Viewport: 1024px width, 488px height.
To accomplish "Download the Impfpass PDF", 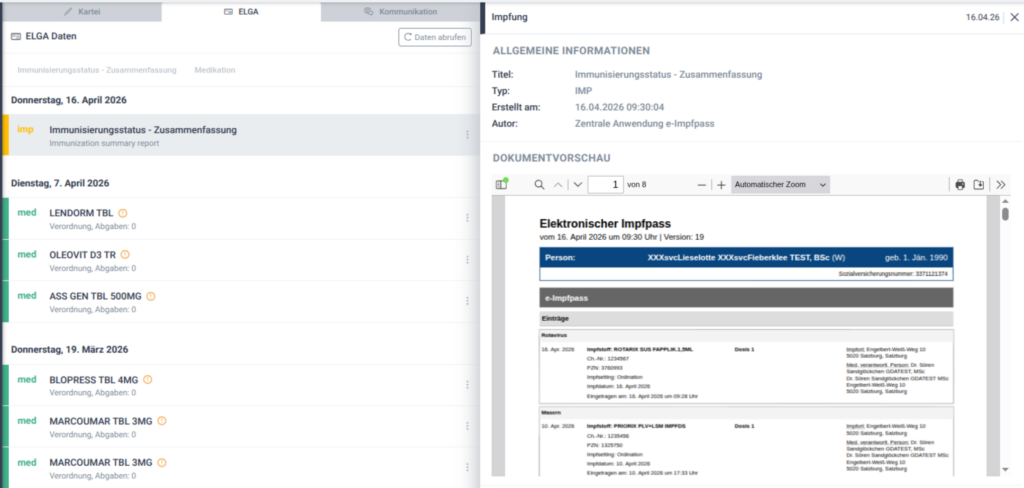I will [979, 185].
